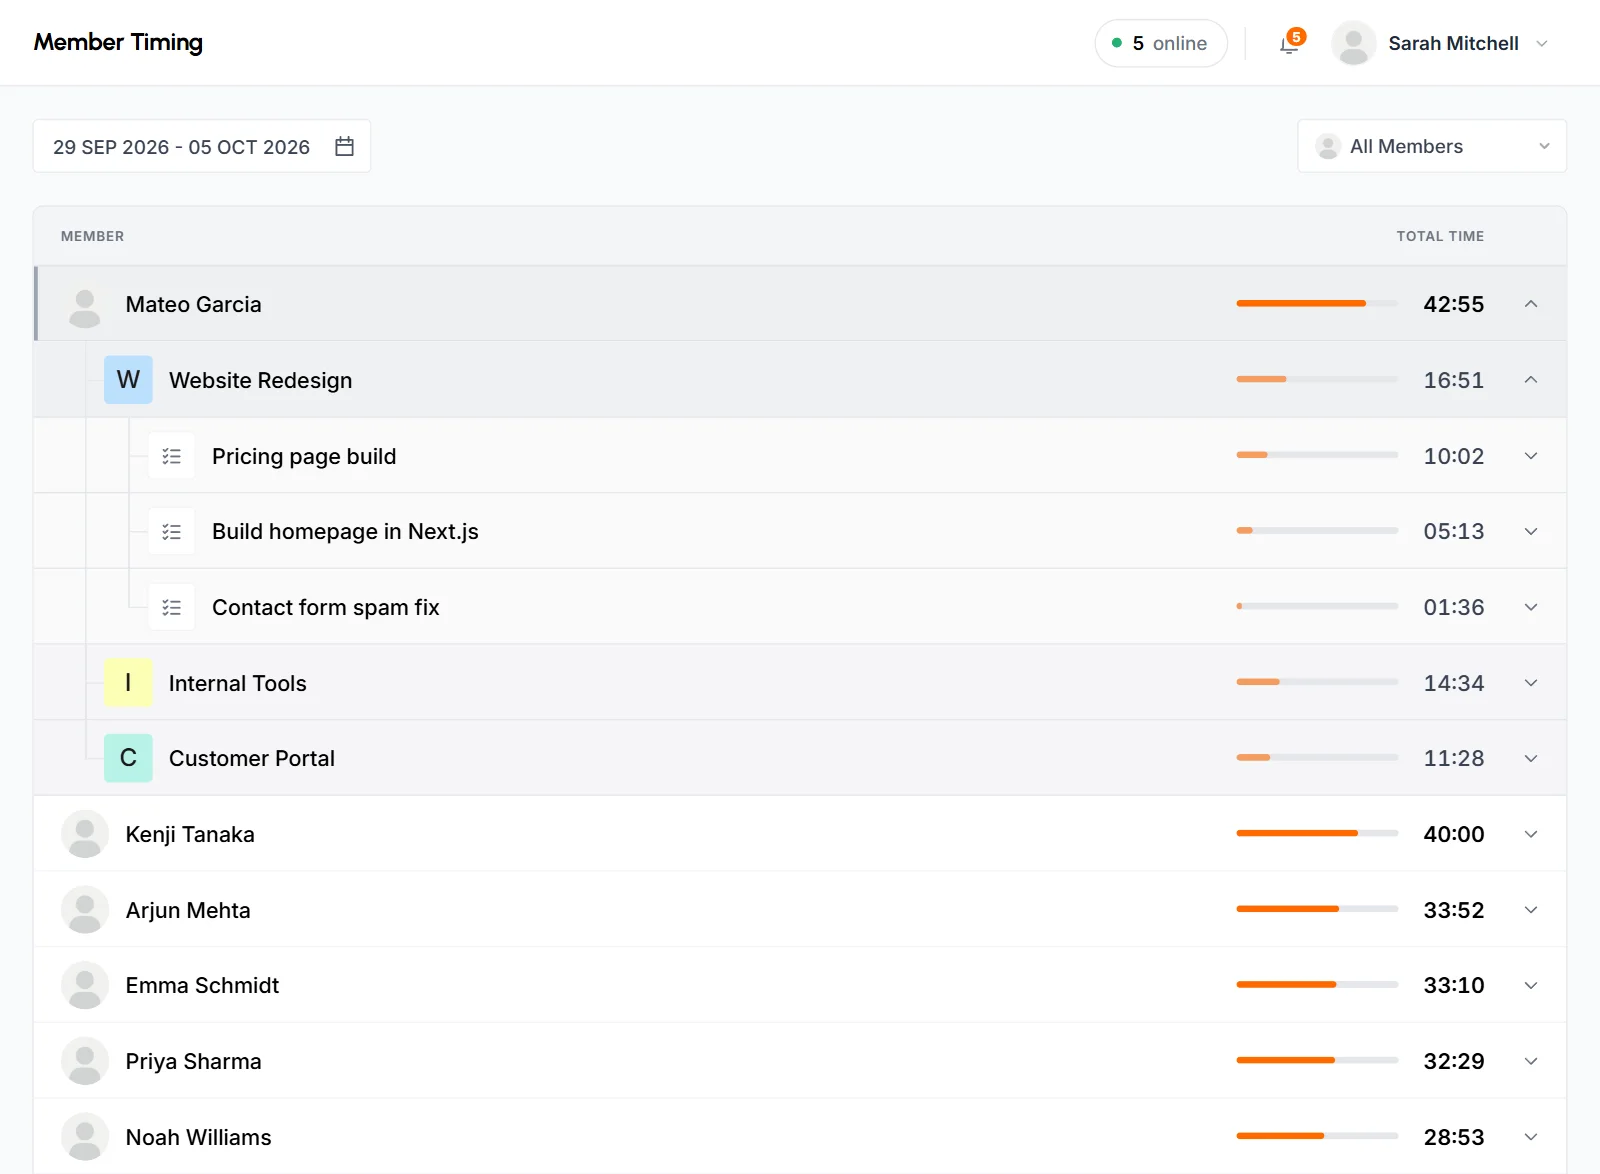Click the 40:00 total time value

click(x=1454, y=834)
